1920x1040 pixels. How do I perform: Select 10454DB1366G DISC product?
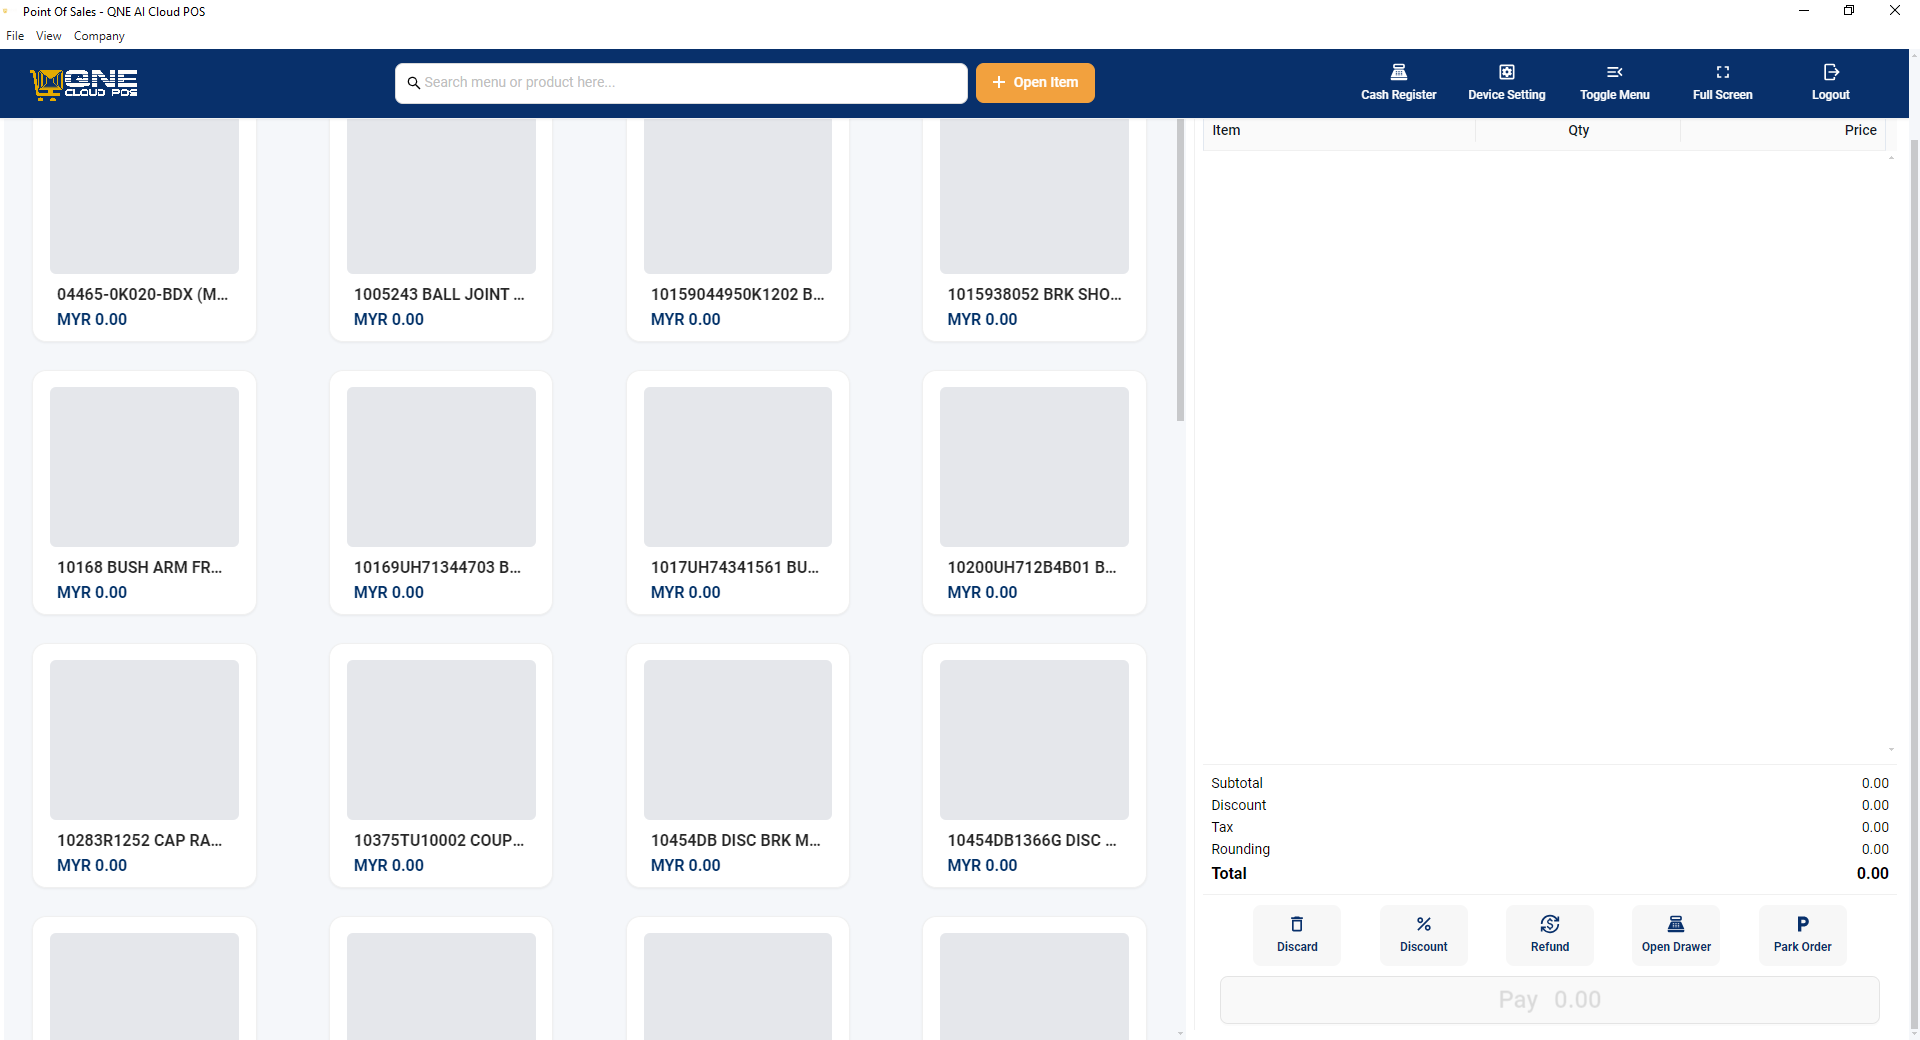(x=1034, y=766)
